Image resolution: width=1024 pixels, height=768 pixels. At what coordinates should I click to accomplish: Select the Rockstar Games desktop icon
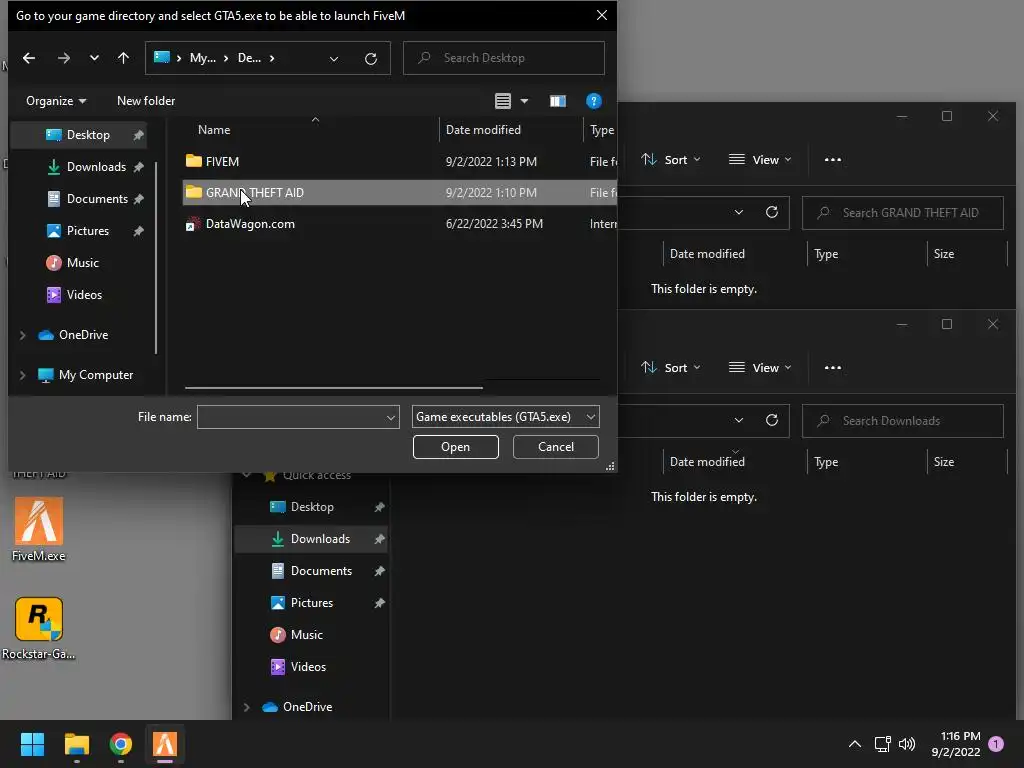tap(39, 628)
